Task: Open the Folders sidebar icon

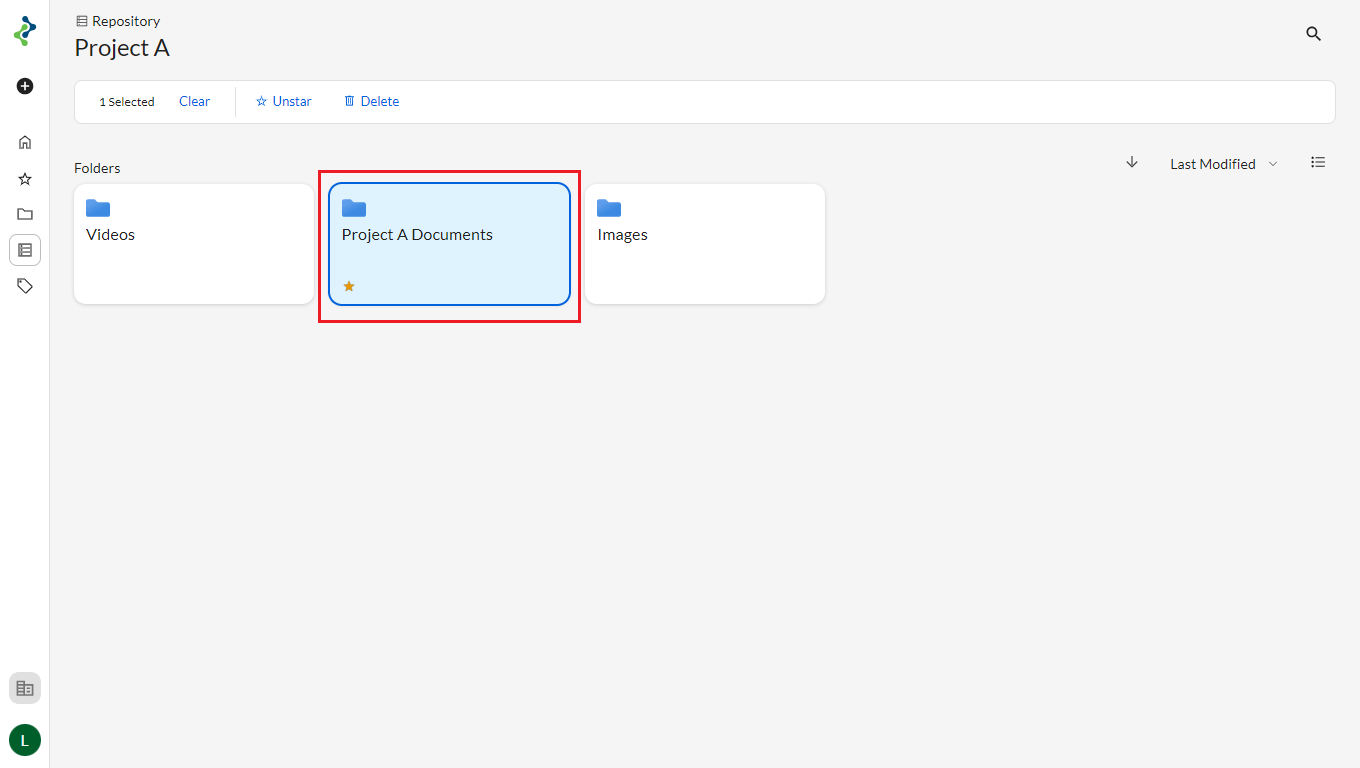Action: pos(25,214)
